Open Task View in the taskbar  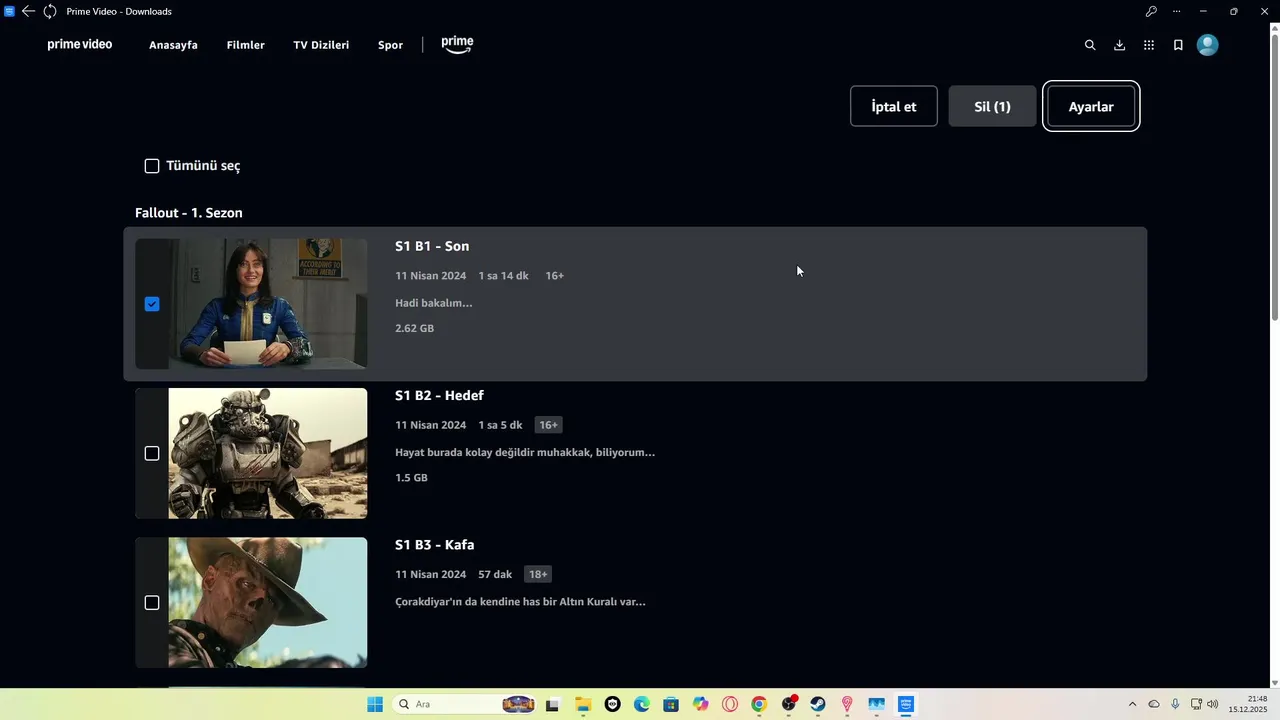point(552,704)
